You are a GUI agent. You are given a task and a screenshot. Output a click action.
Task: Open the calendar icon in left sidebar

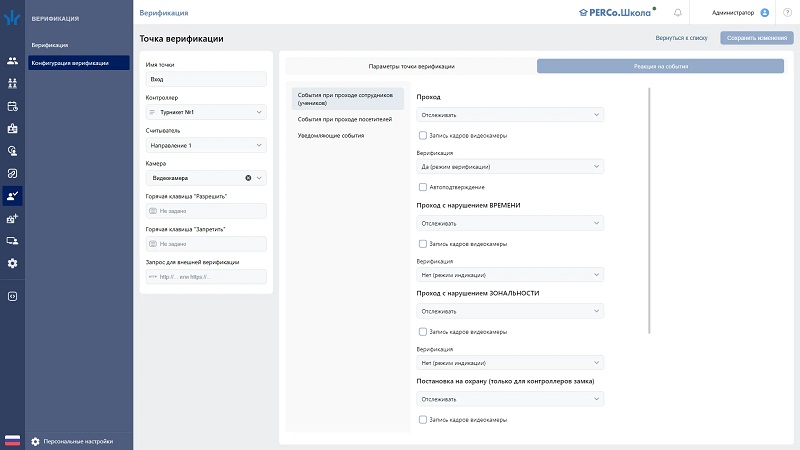click(13, 106)
